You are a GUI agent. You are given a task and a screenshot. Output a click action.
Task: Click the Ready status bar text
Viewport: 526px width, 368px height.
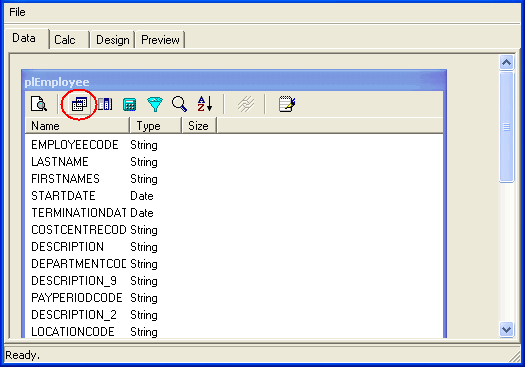22,355
